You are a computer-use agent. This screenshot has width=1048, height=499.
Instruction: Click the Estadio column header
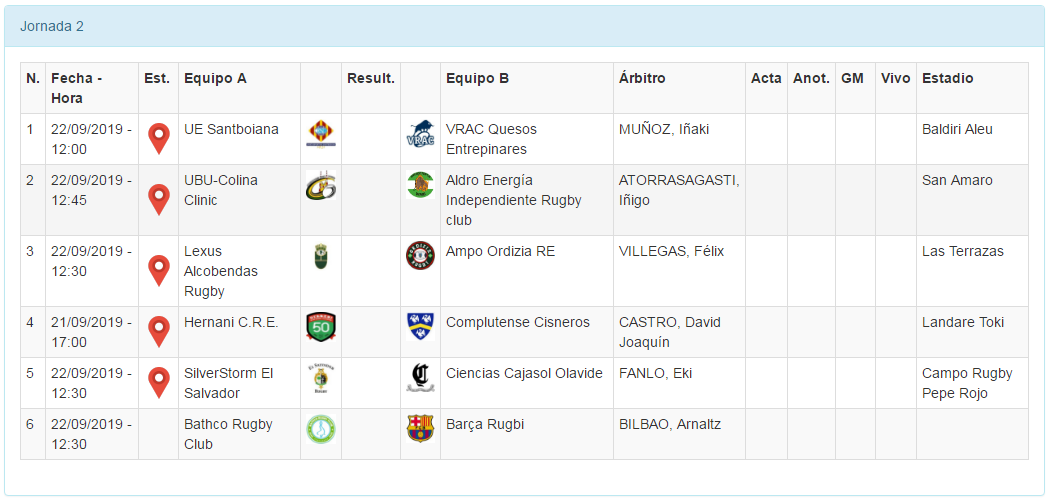947,78
